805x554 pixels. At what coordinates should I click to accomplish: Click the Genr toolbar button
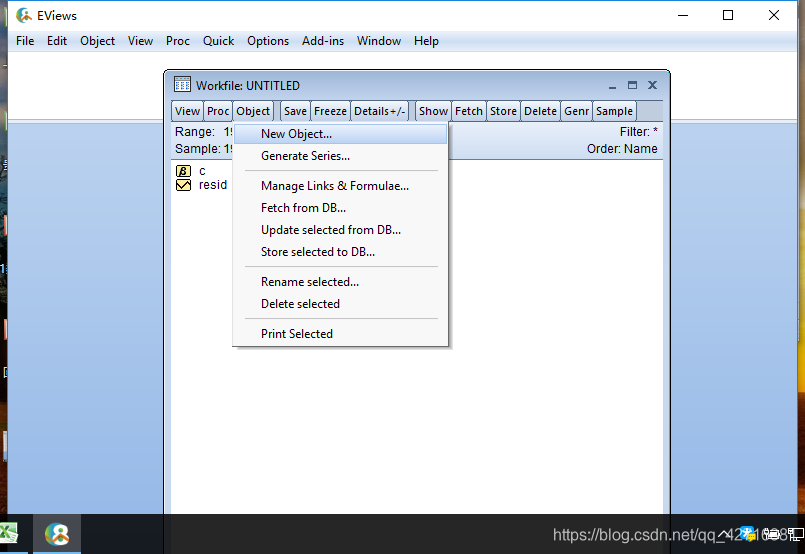[577, 111]
